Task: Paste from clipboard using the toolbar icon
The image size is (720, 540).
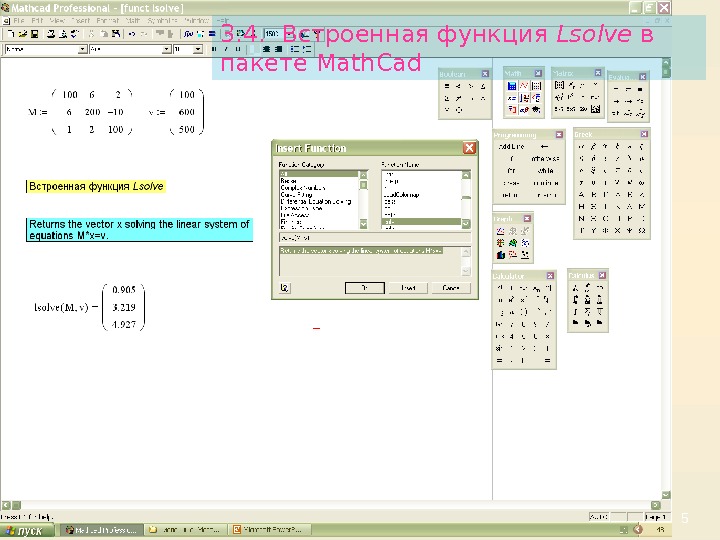Action: click(x=116, y=34)
